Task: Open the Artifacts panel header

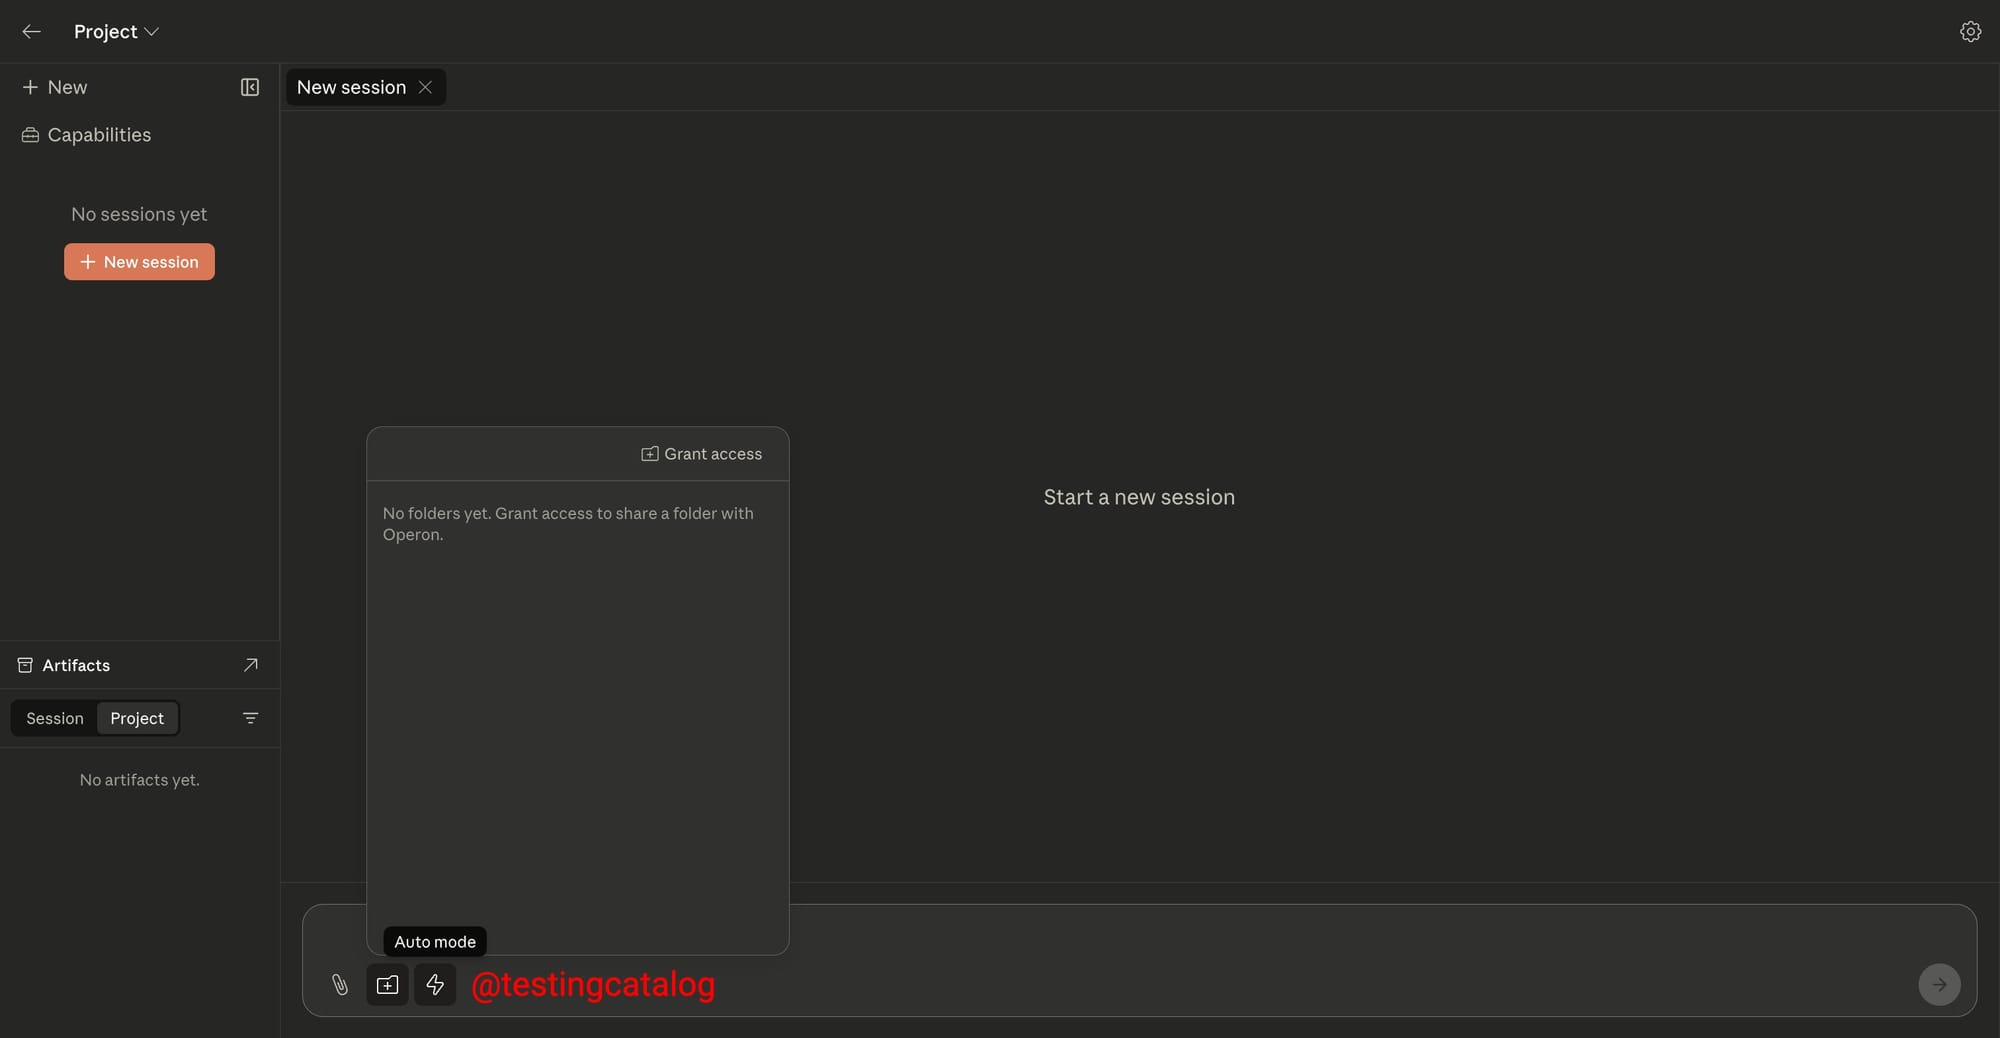Action: click(x=76, y=666)
